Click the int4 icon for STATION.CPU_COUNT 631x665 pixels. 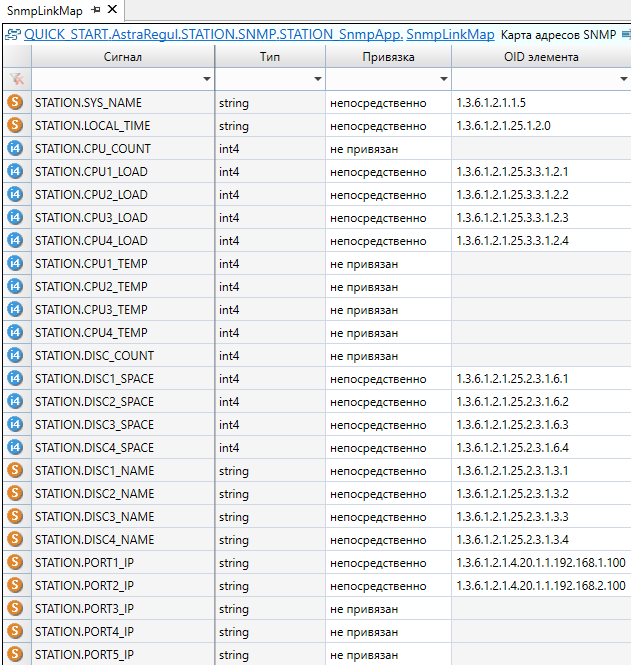(15, 148)
